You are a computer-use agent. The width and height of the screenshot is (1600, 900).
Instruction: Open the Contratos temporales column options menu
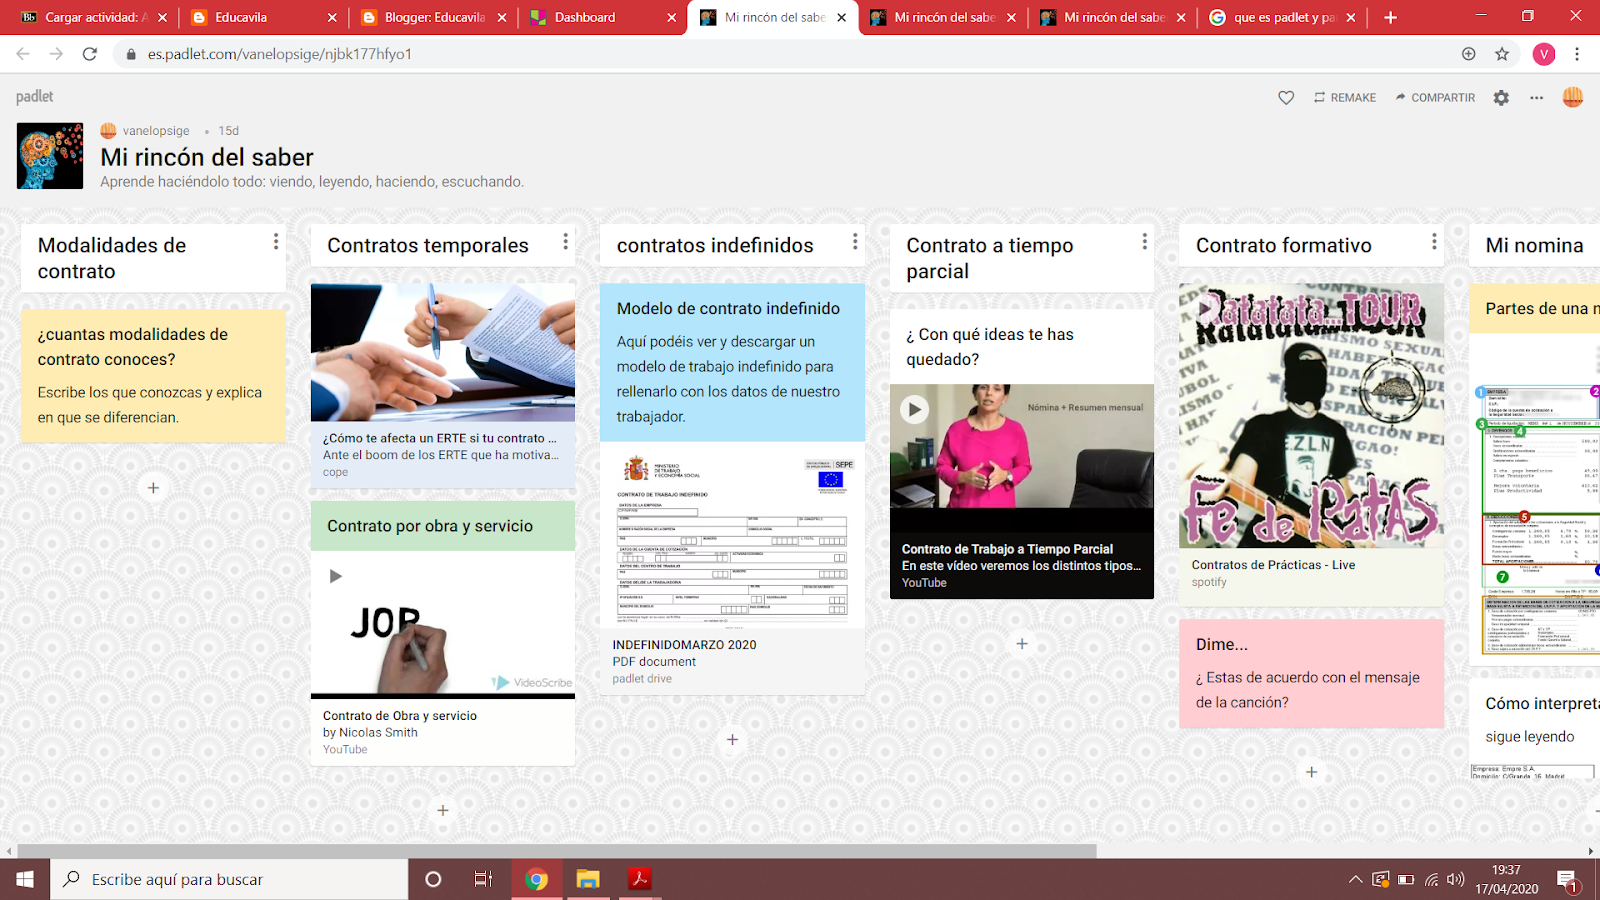tap(564, 243)
